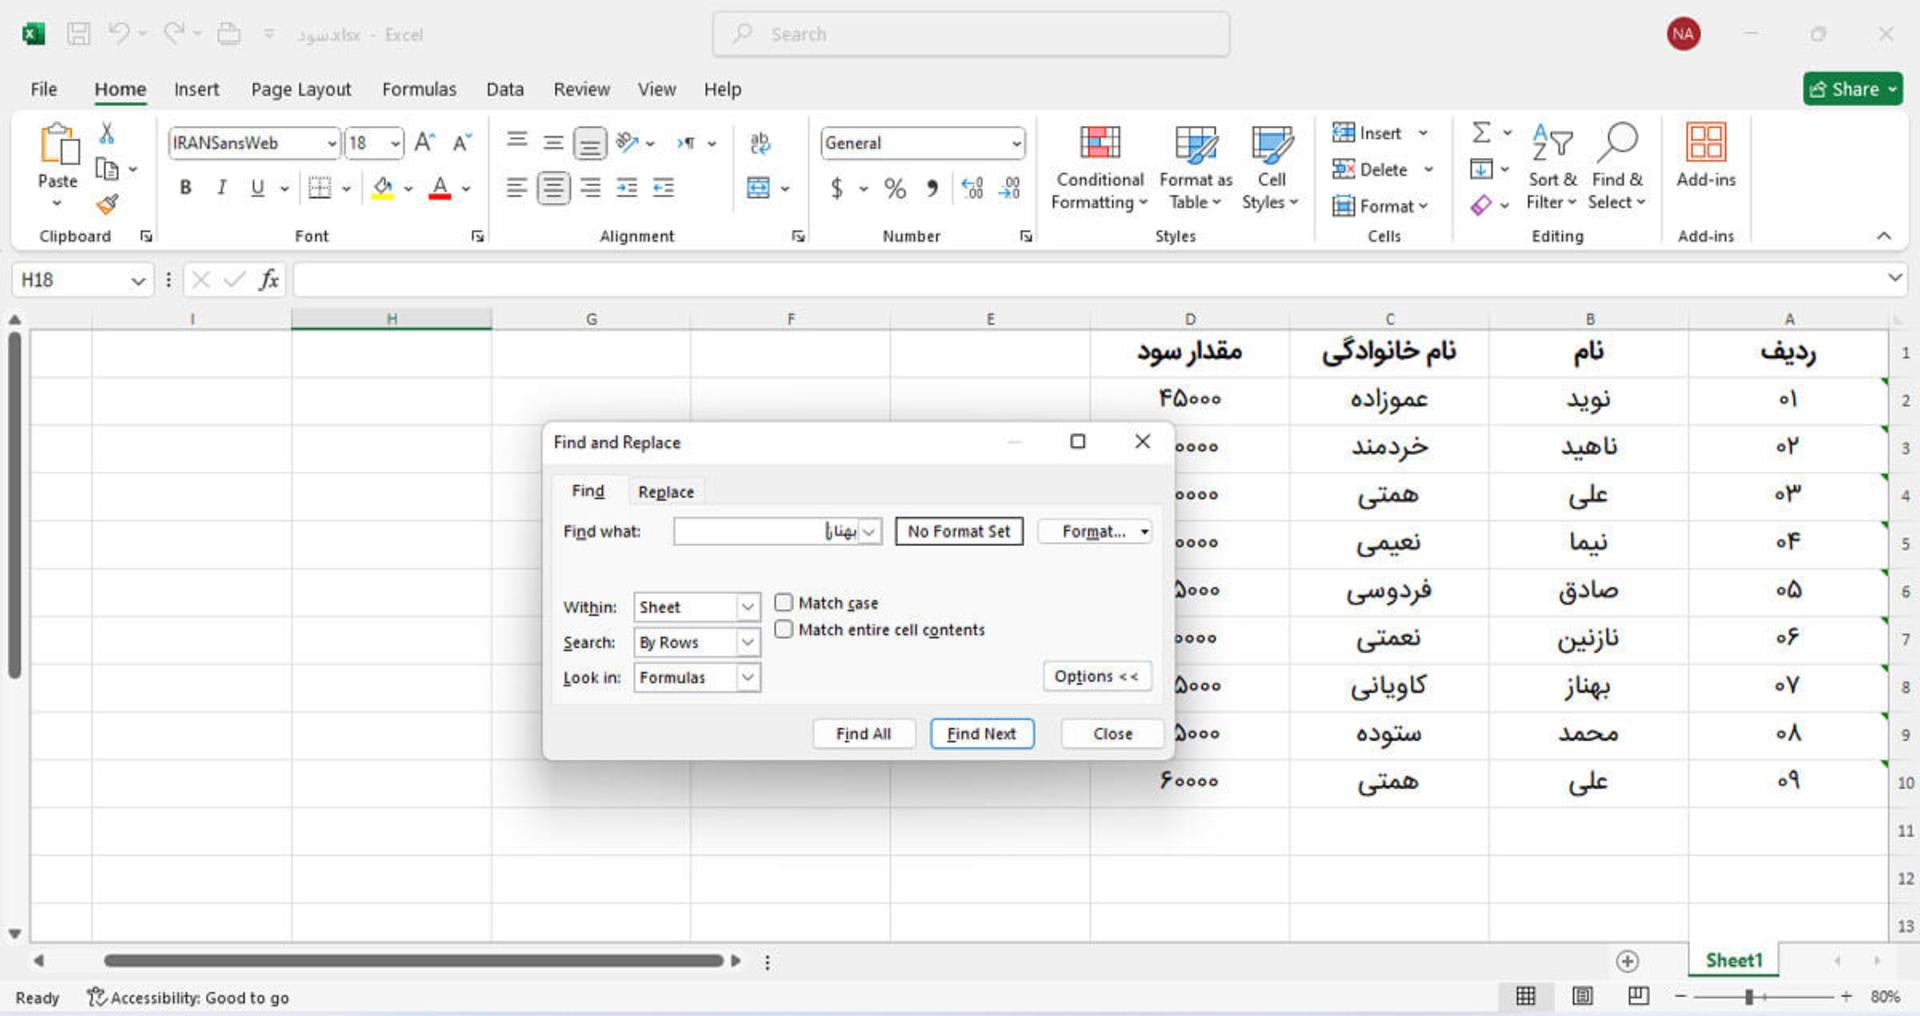Switch to the Formulas ribbon tab
The width and height of the screenshot is (1920, 1016).
point(419,89)
